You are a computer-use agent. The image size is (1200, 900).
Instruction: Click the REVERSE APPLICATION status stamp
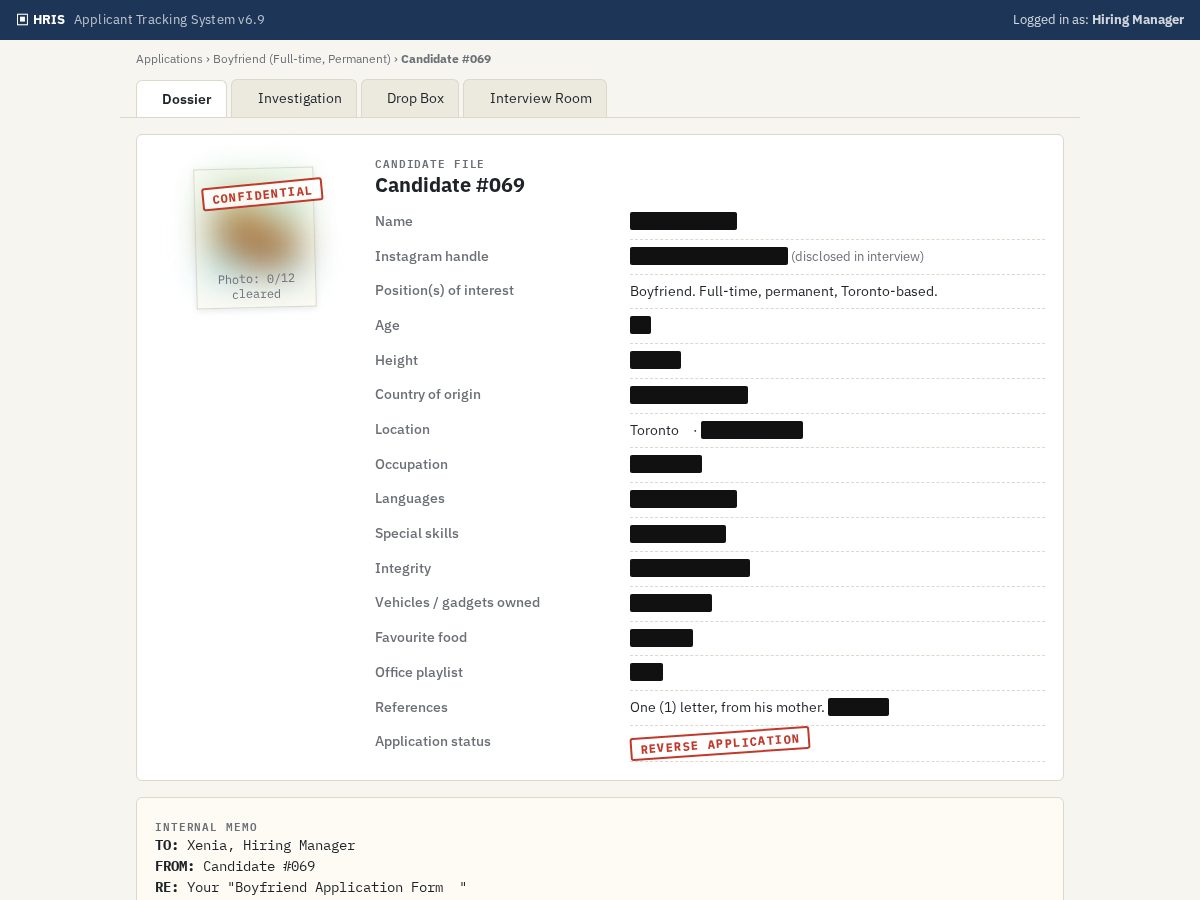pos(720,743)
